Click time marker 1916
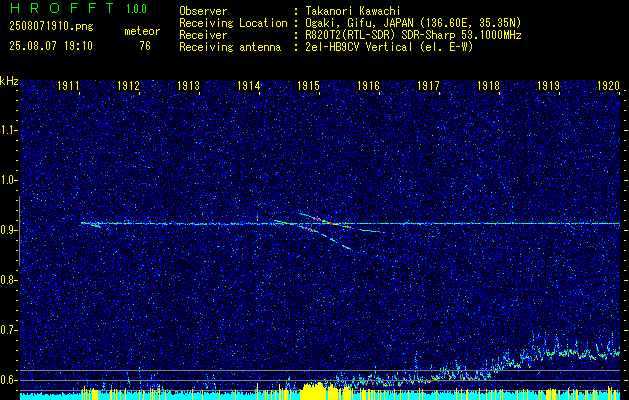This screenshot has width=629, height=400. (368, 85)
